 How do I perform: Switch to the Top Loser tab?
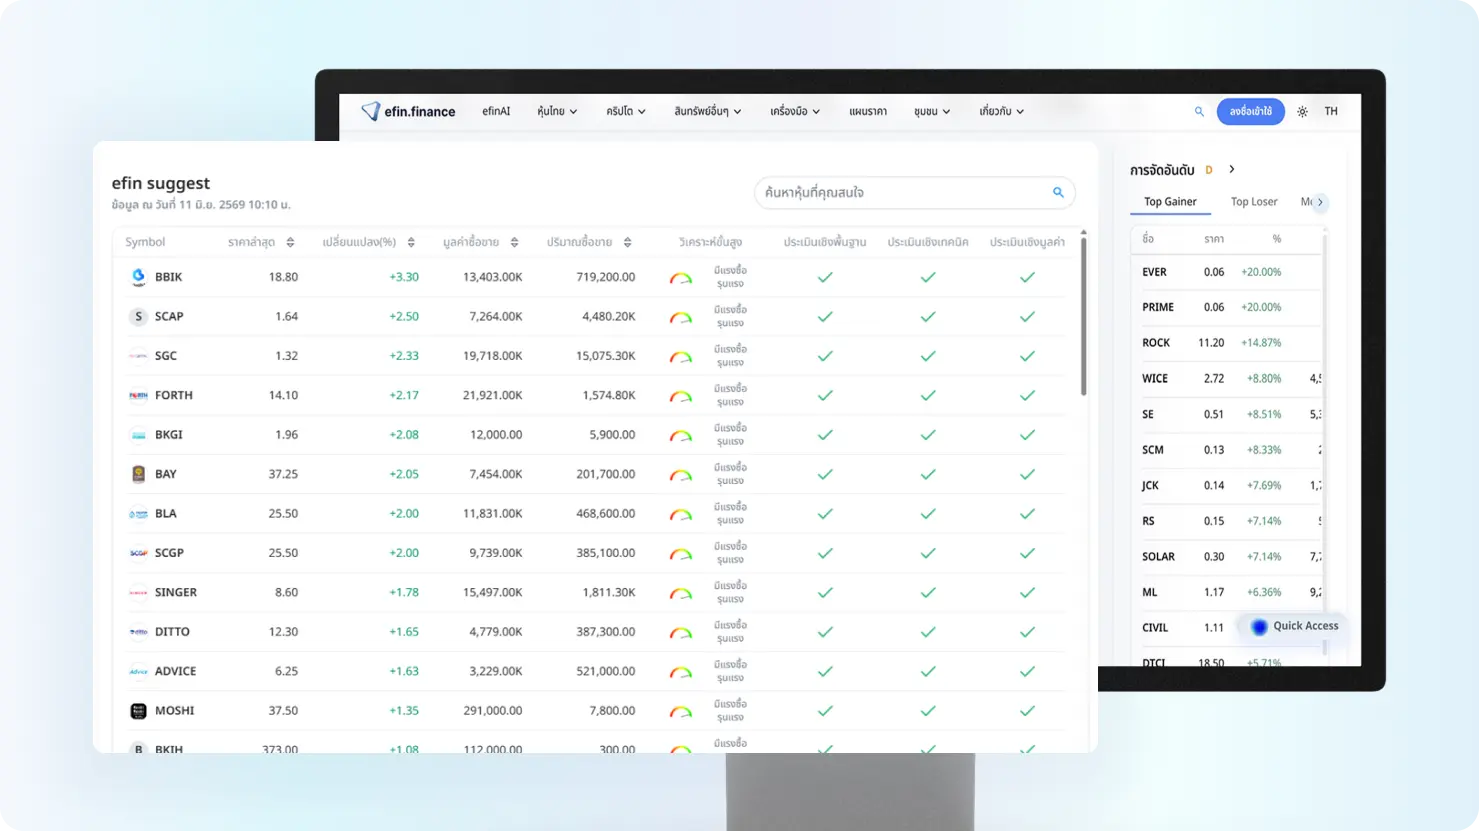tap(1254, 201)
